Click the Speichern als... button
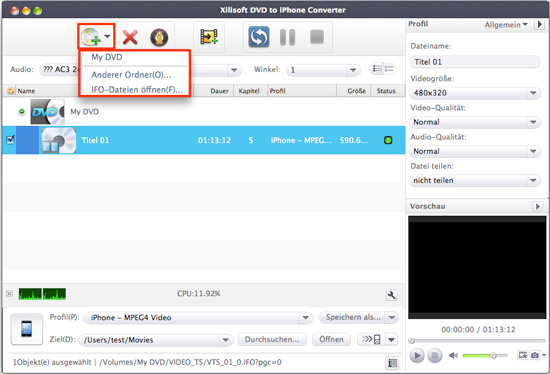The height and width of the screenshot is (374, 550). [352, 317]
